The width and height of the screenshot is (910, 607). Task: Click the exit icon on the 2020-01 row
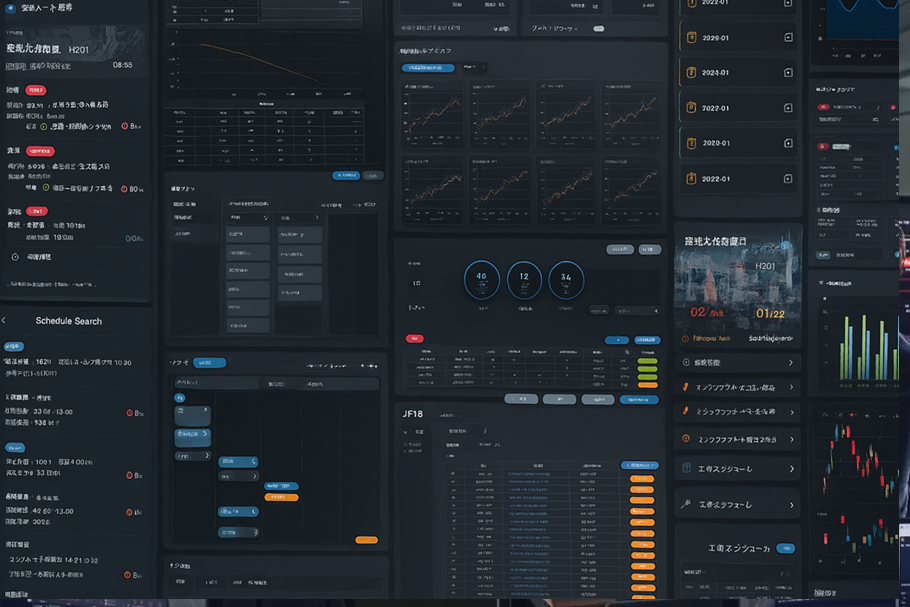coord(788,143)
